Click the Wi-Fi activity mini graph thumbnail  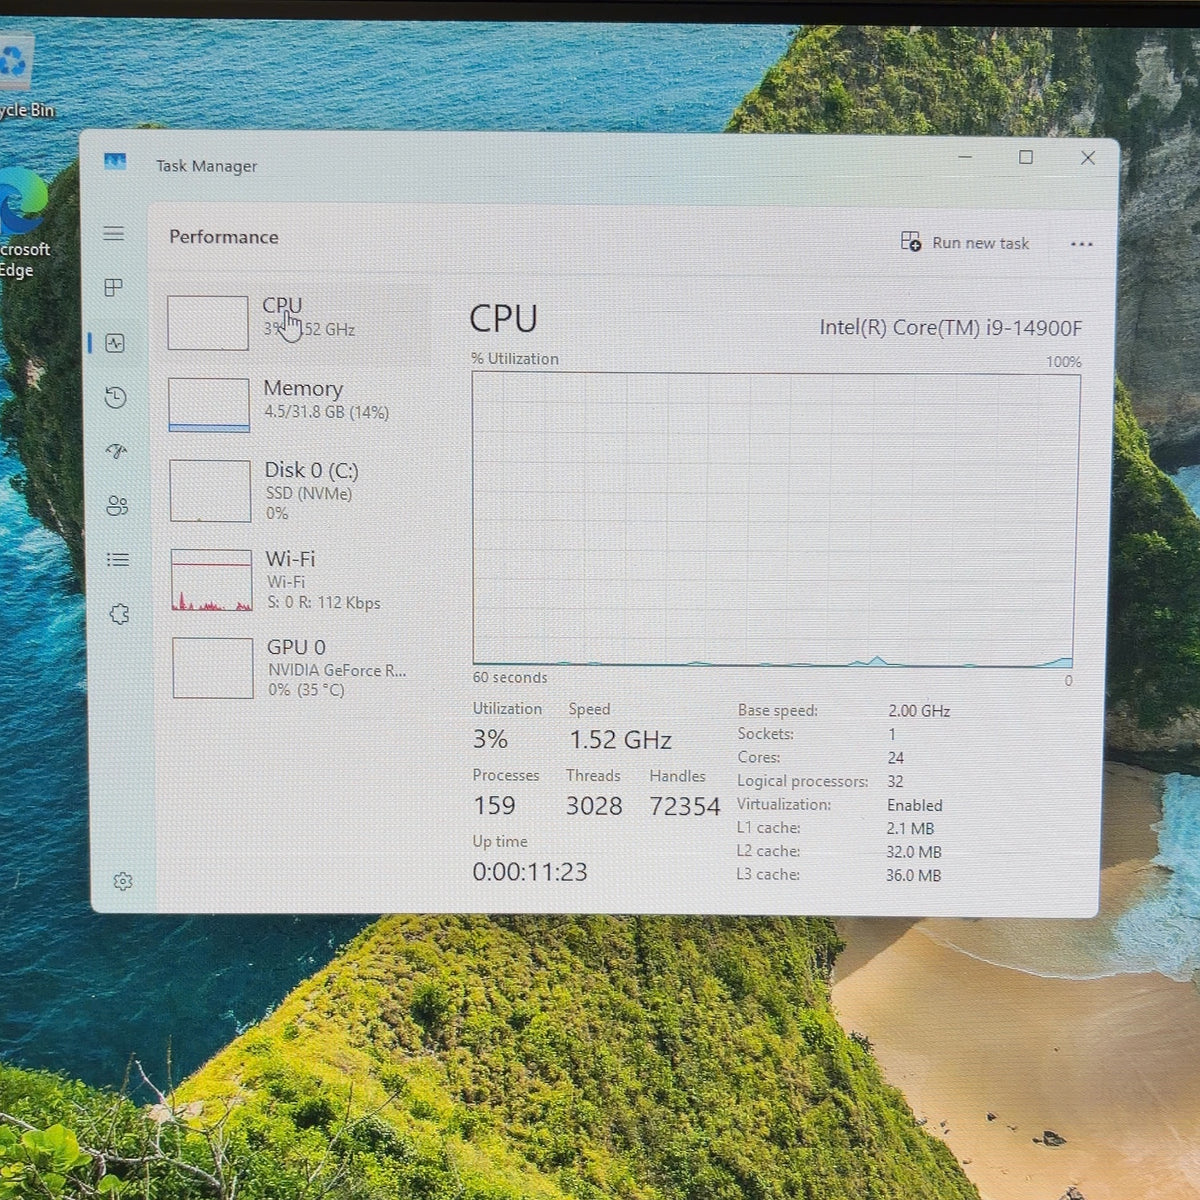pyautogui.click(x=212, y=580)
